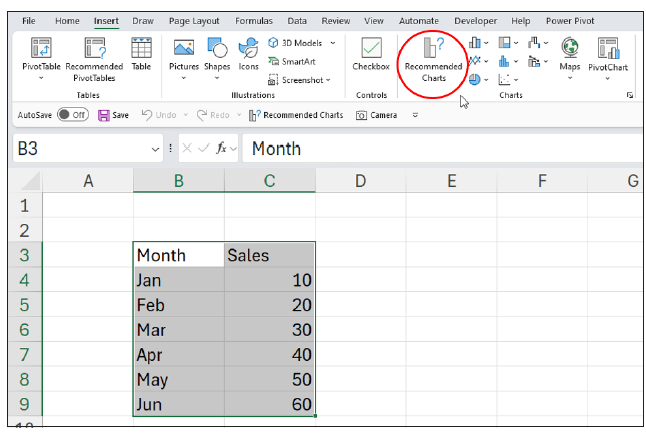Switch to the Home tab
Screen dimensions: 646x447
[67, 21]
